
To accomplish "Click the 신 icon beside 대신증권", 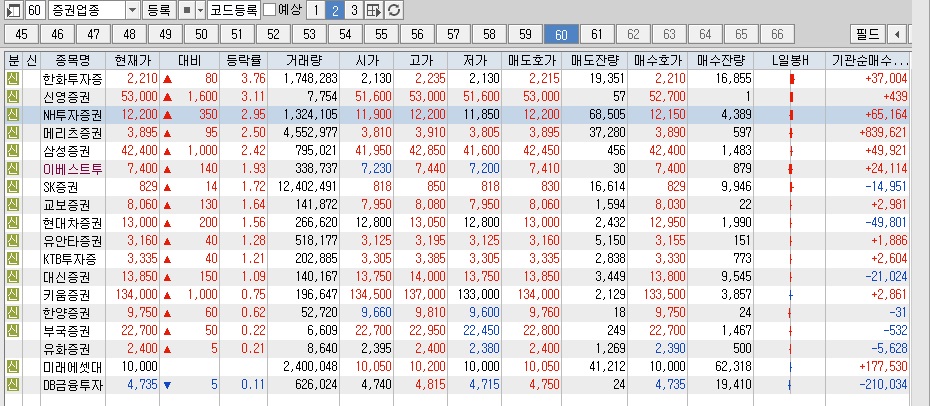I will tap(14, 277).
